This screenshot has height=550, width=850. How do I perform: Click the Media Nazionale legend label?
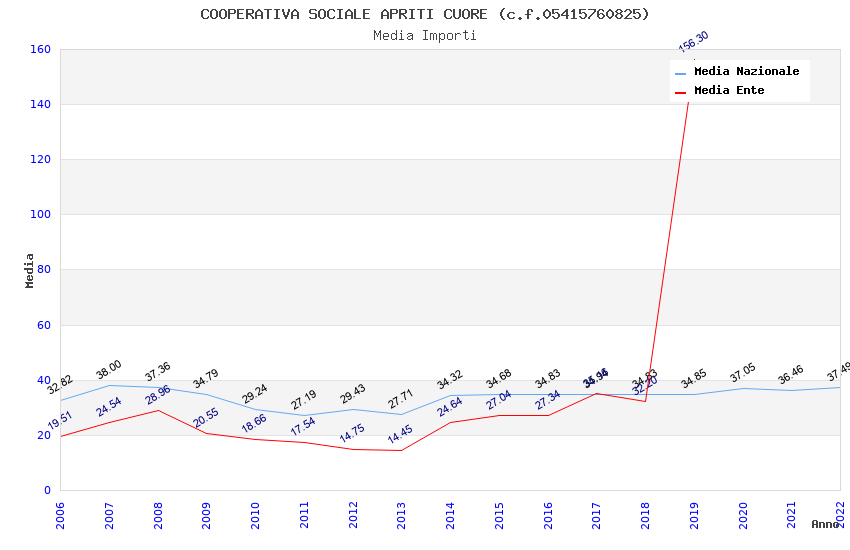[746, 71]
